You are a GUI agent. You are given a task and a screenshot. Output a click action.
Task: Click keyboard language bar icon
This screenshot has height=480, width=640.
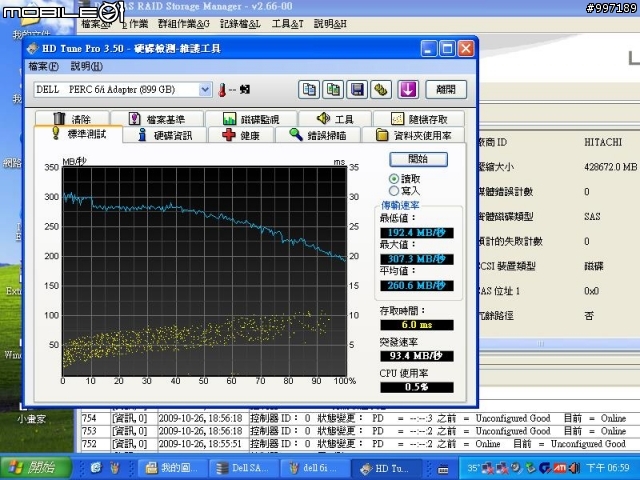coord(443,469)
